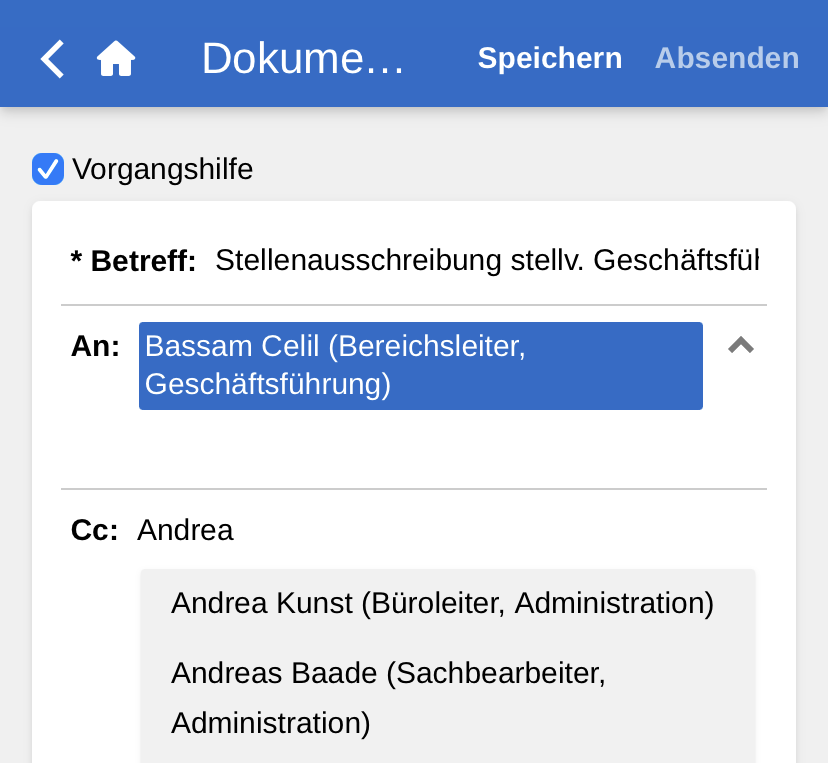This screenshot has height=763, width=828.
Task: Open the home screen via house icon
Action: coord(116,59)
